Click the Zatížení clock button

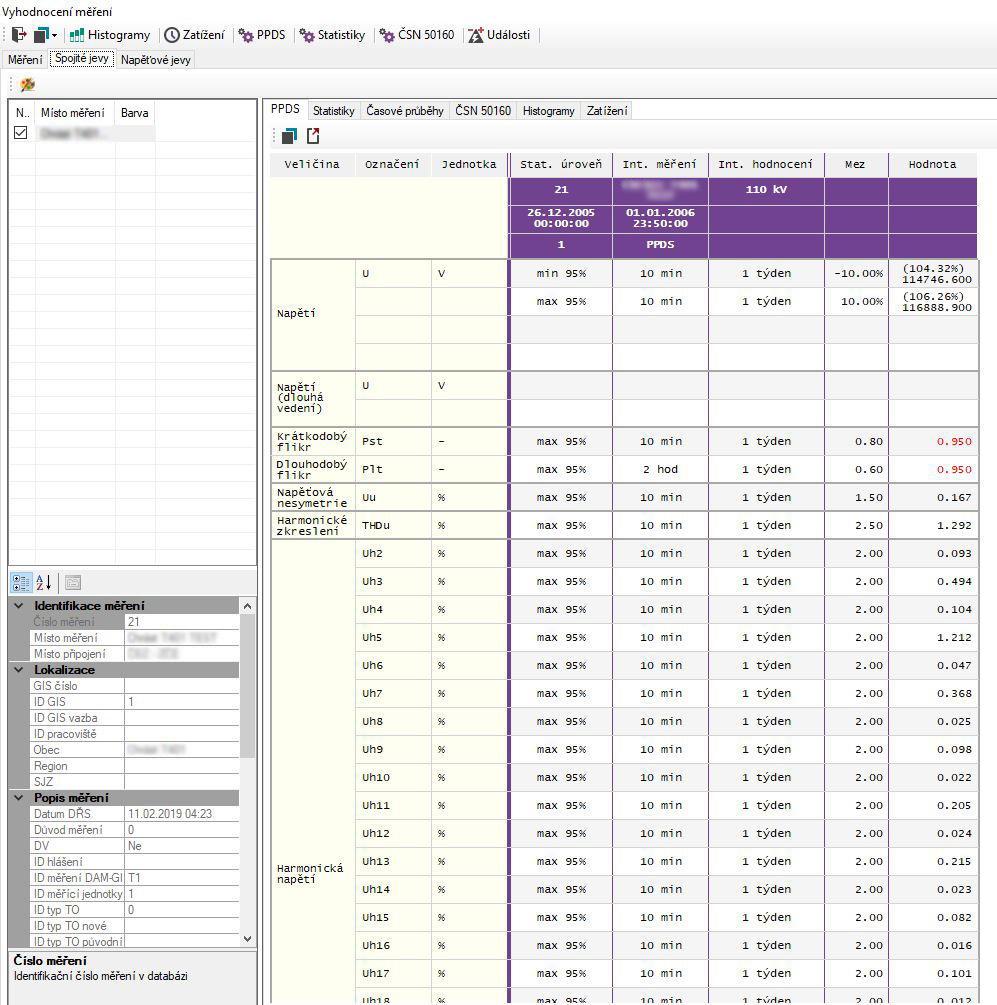coord(195,35)
